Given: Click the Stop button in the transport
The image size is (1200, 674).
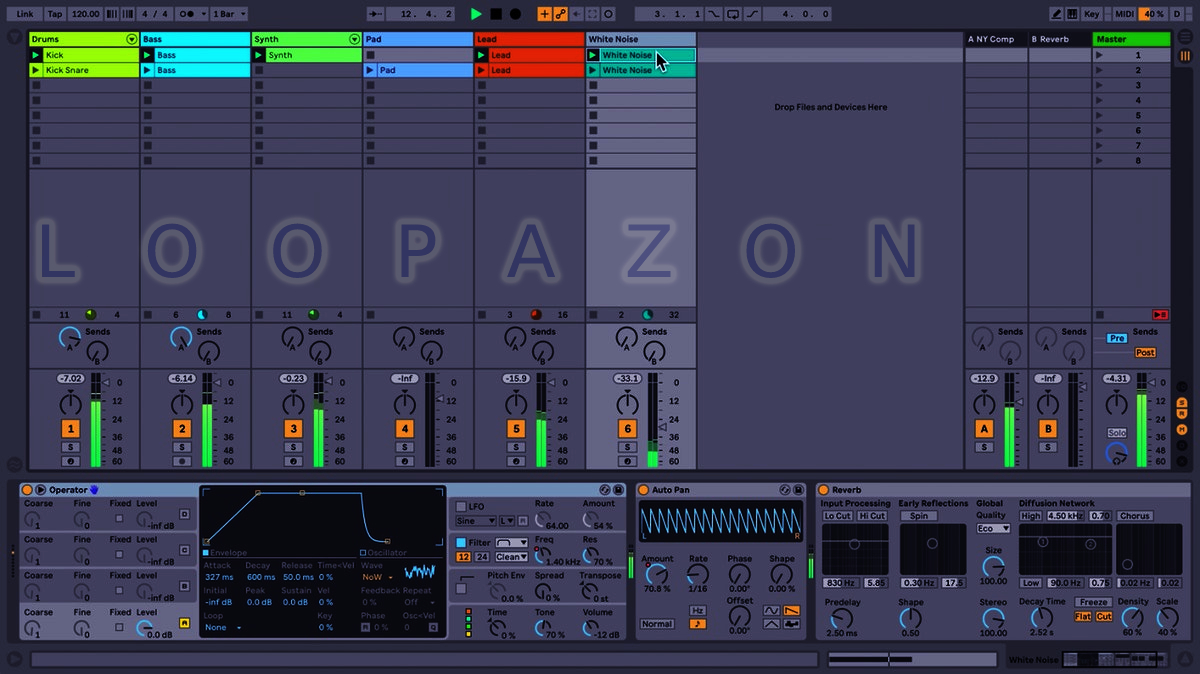Looking at the screenshot, I should click(496, 14).
